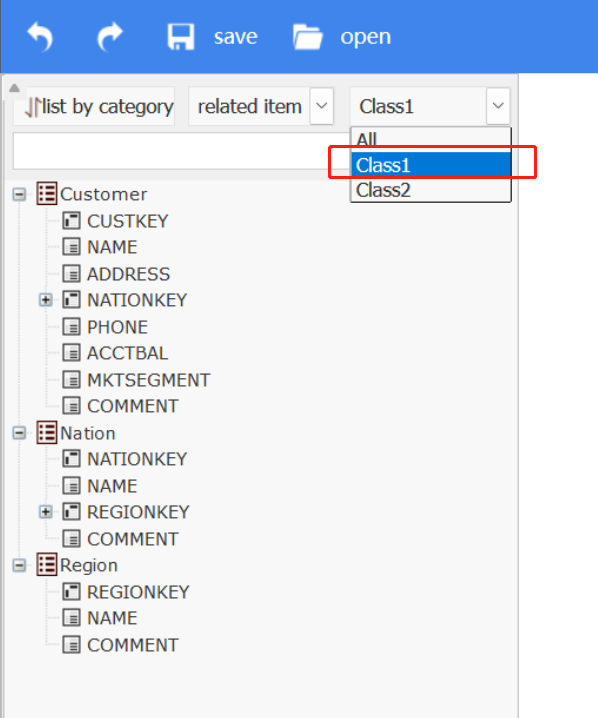Click the list by category button
The height and width of the screenshot is (718, 598).
tap(94, 106)
